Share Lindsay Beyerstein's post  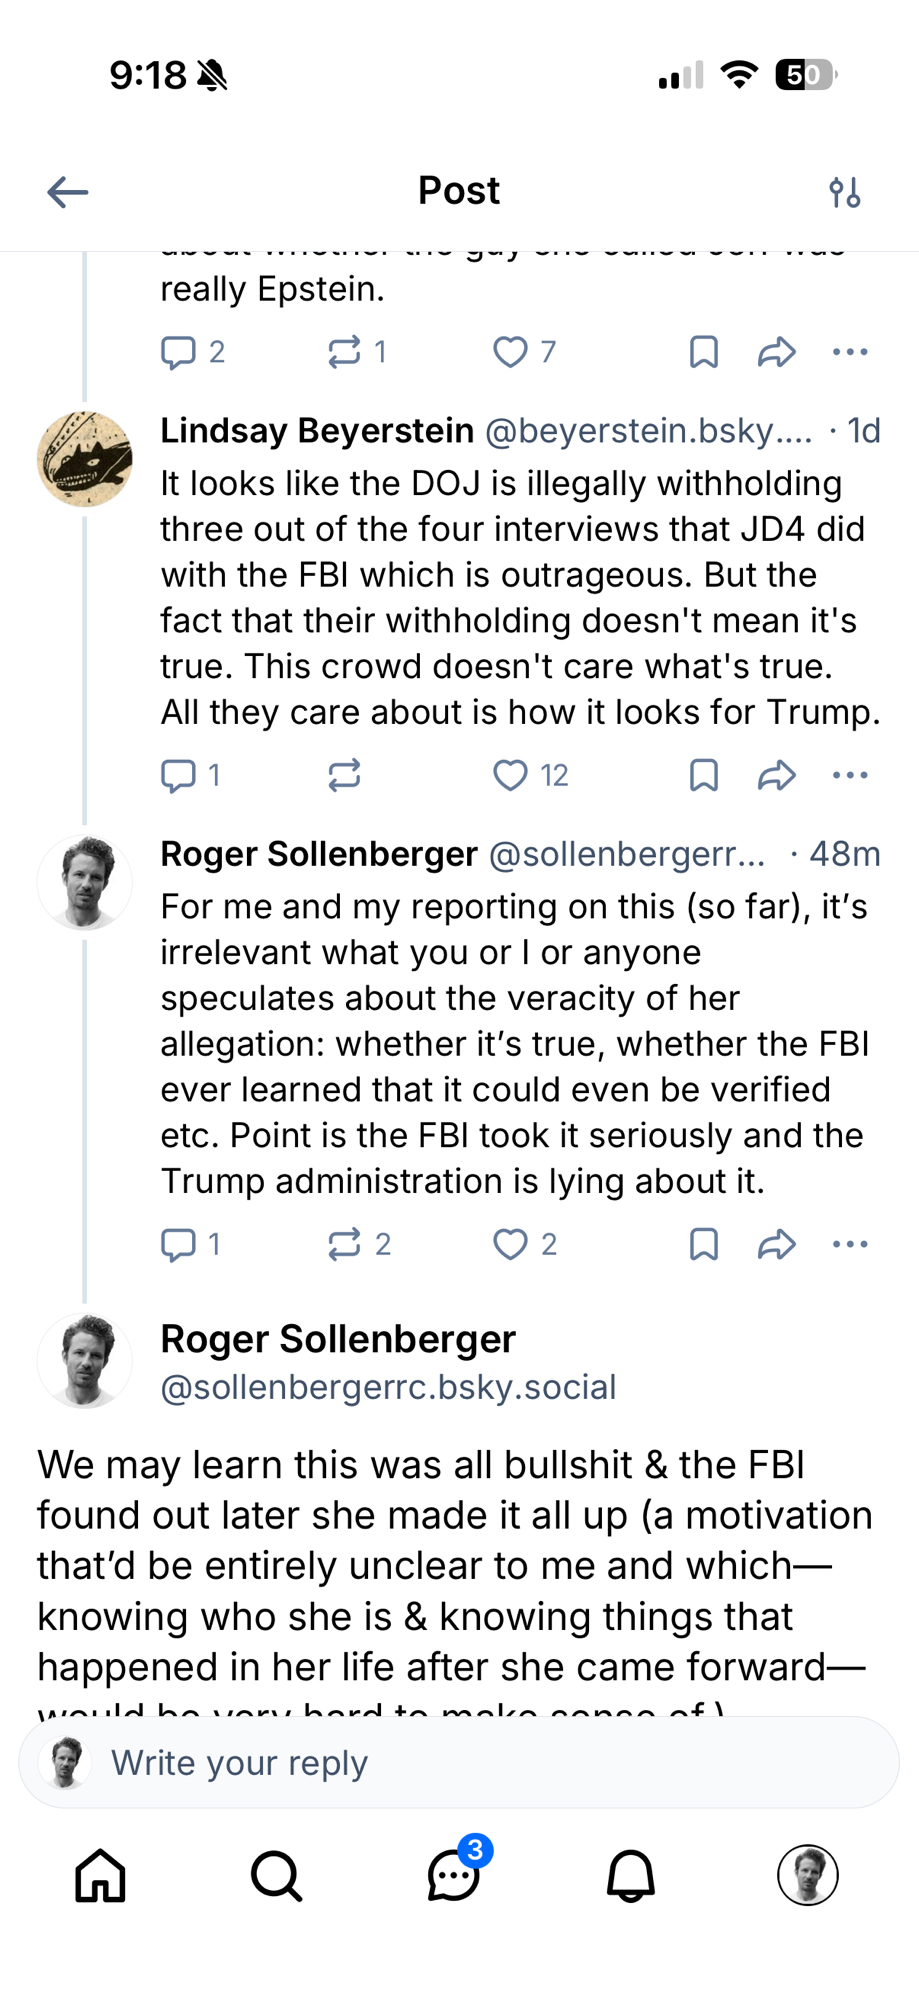776,775
